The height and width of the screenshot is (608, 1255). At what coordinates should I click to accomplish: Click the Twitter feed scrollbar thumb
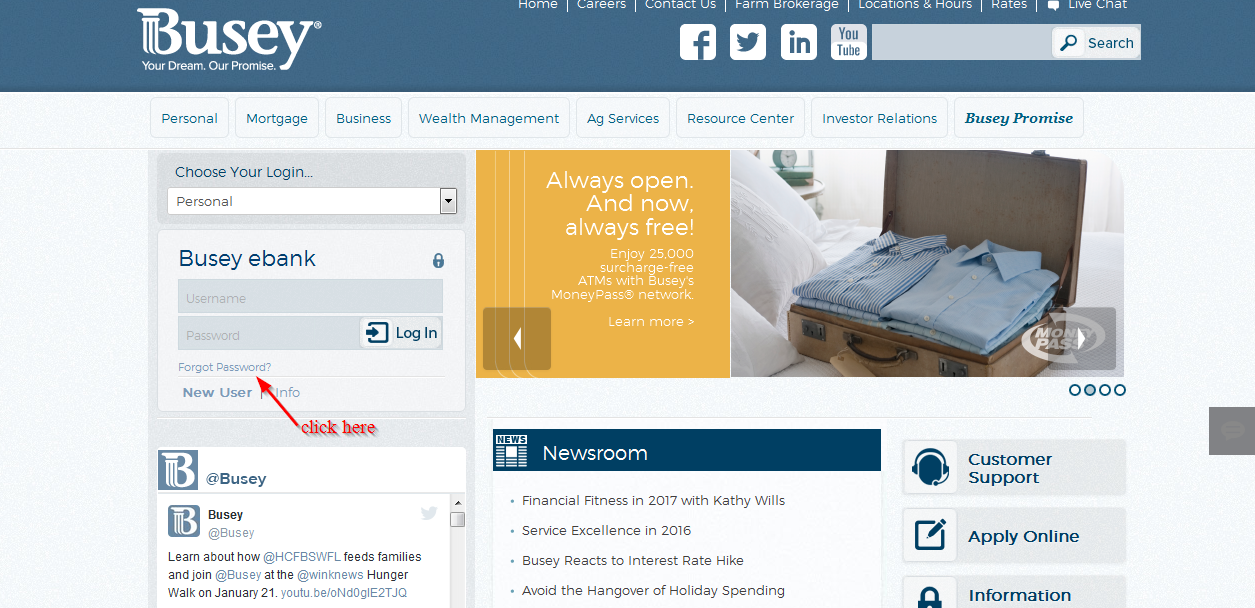point(457,519)
